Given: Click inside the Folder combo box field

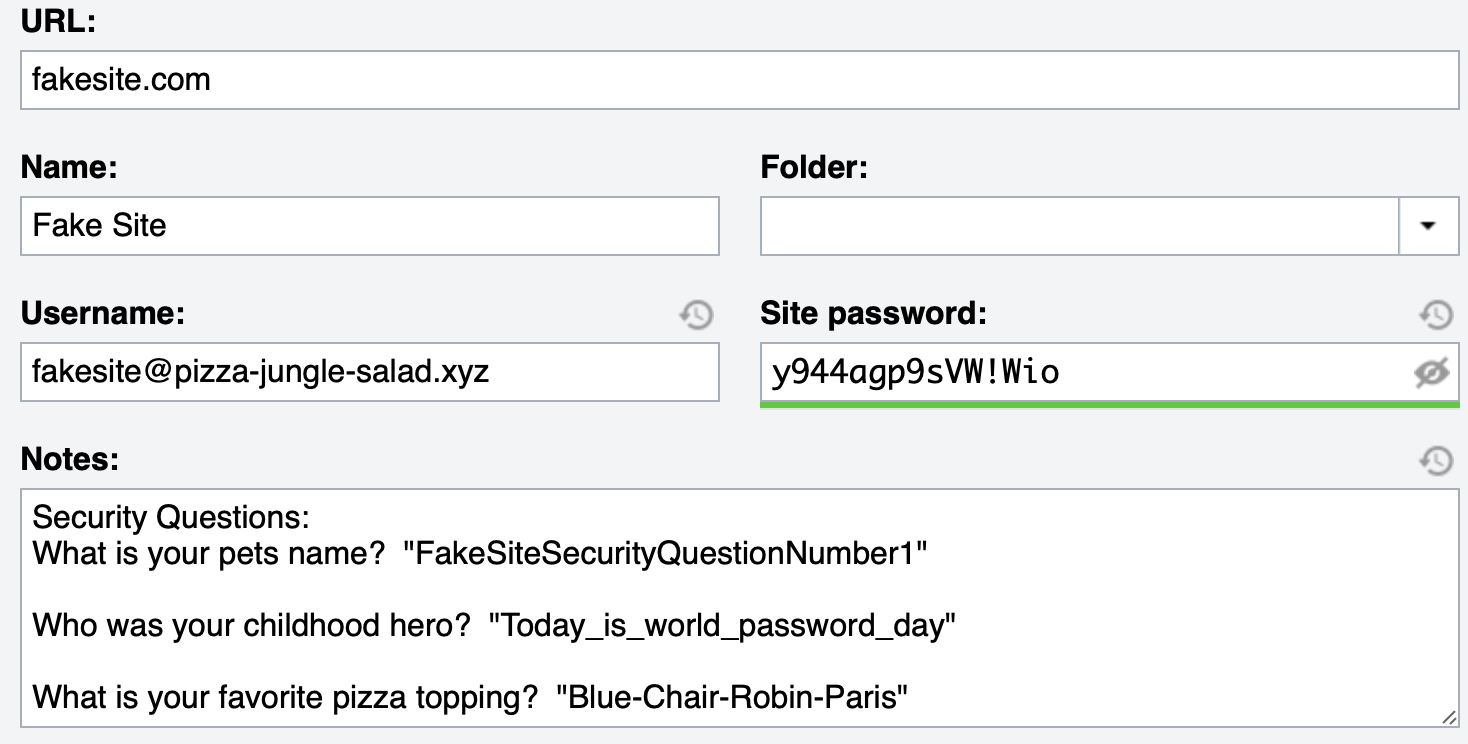Looking at the screenshot, I should click(1080, 226).
